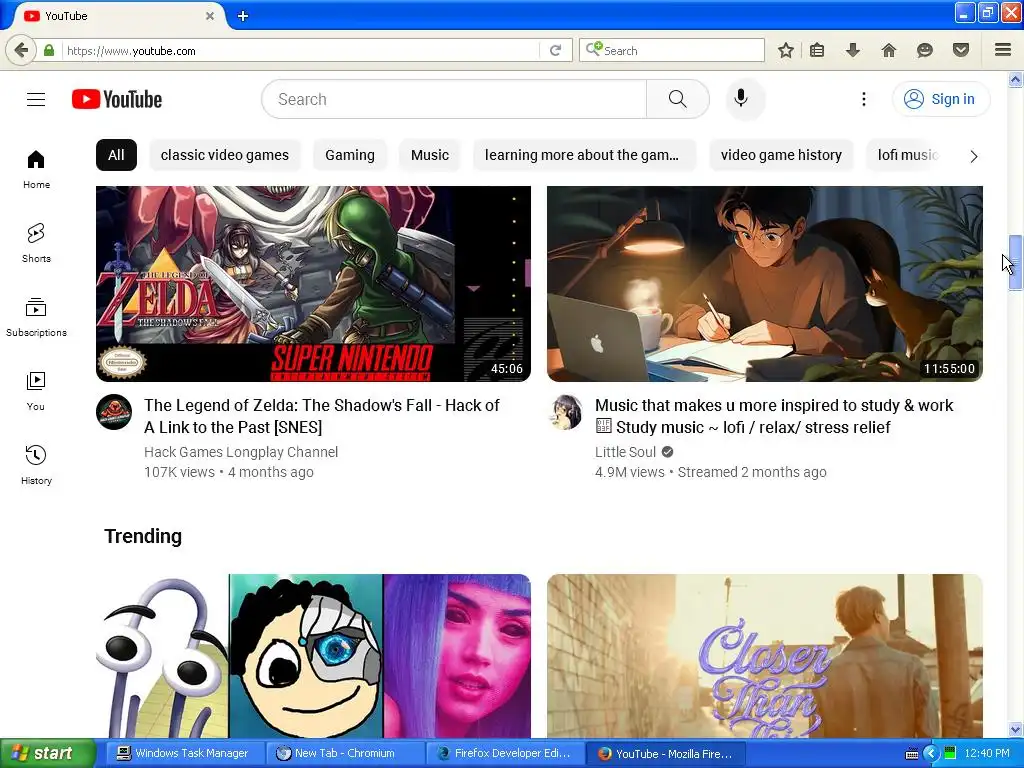Open the Clippy trending video thumbnail
This screenshot has width=1024, height=768.
pyautogui.click(x=313, y=656)
